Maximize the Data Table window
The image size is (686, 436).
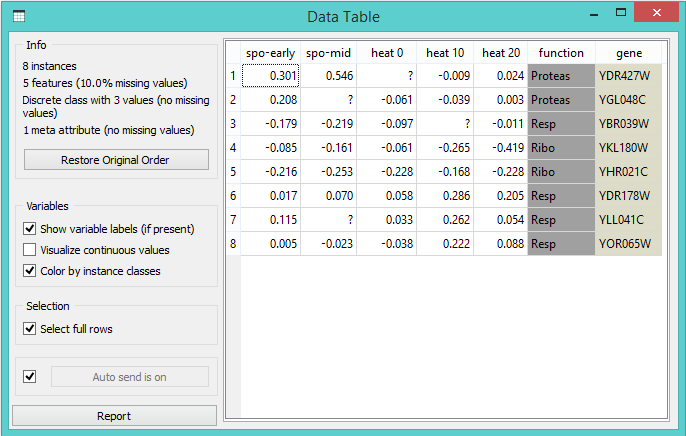pos(620,14)
